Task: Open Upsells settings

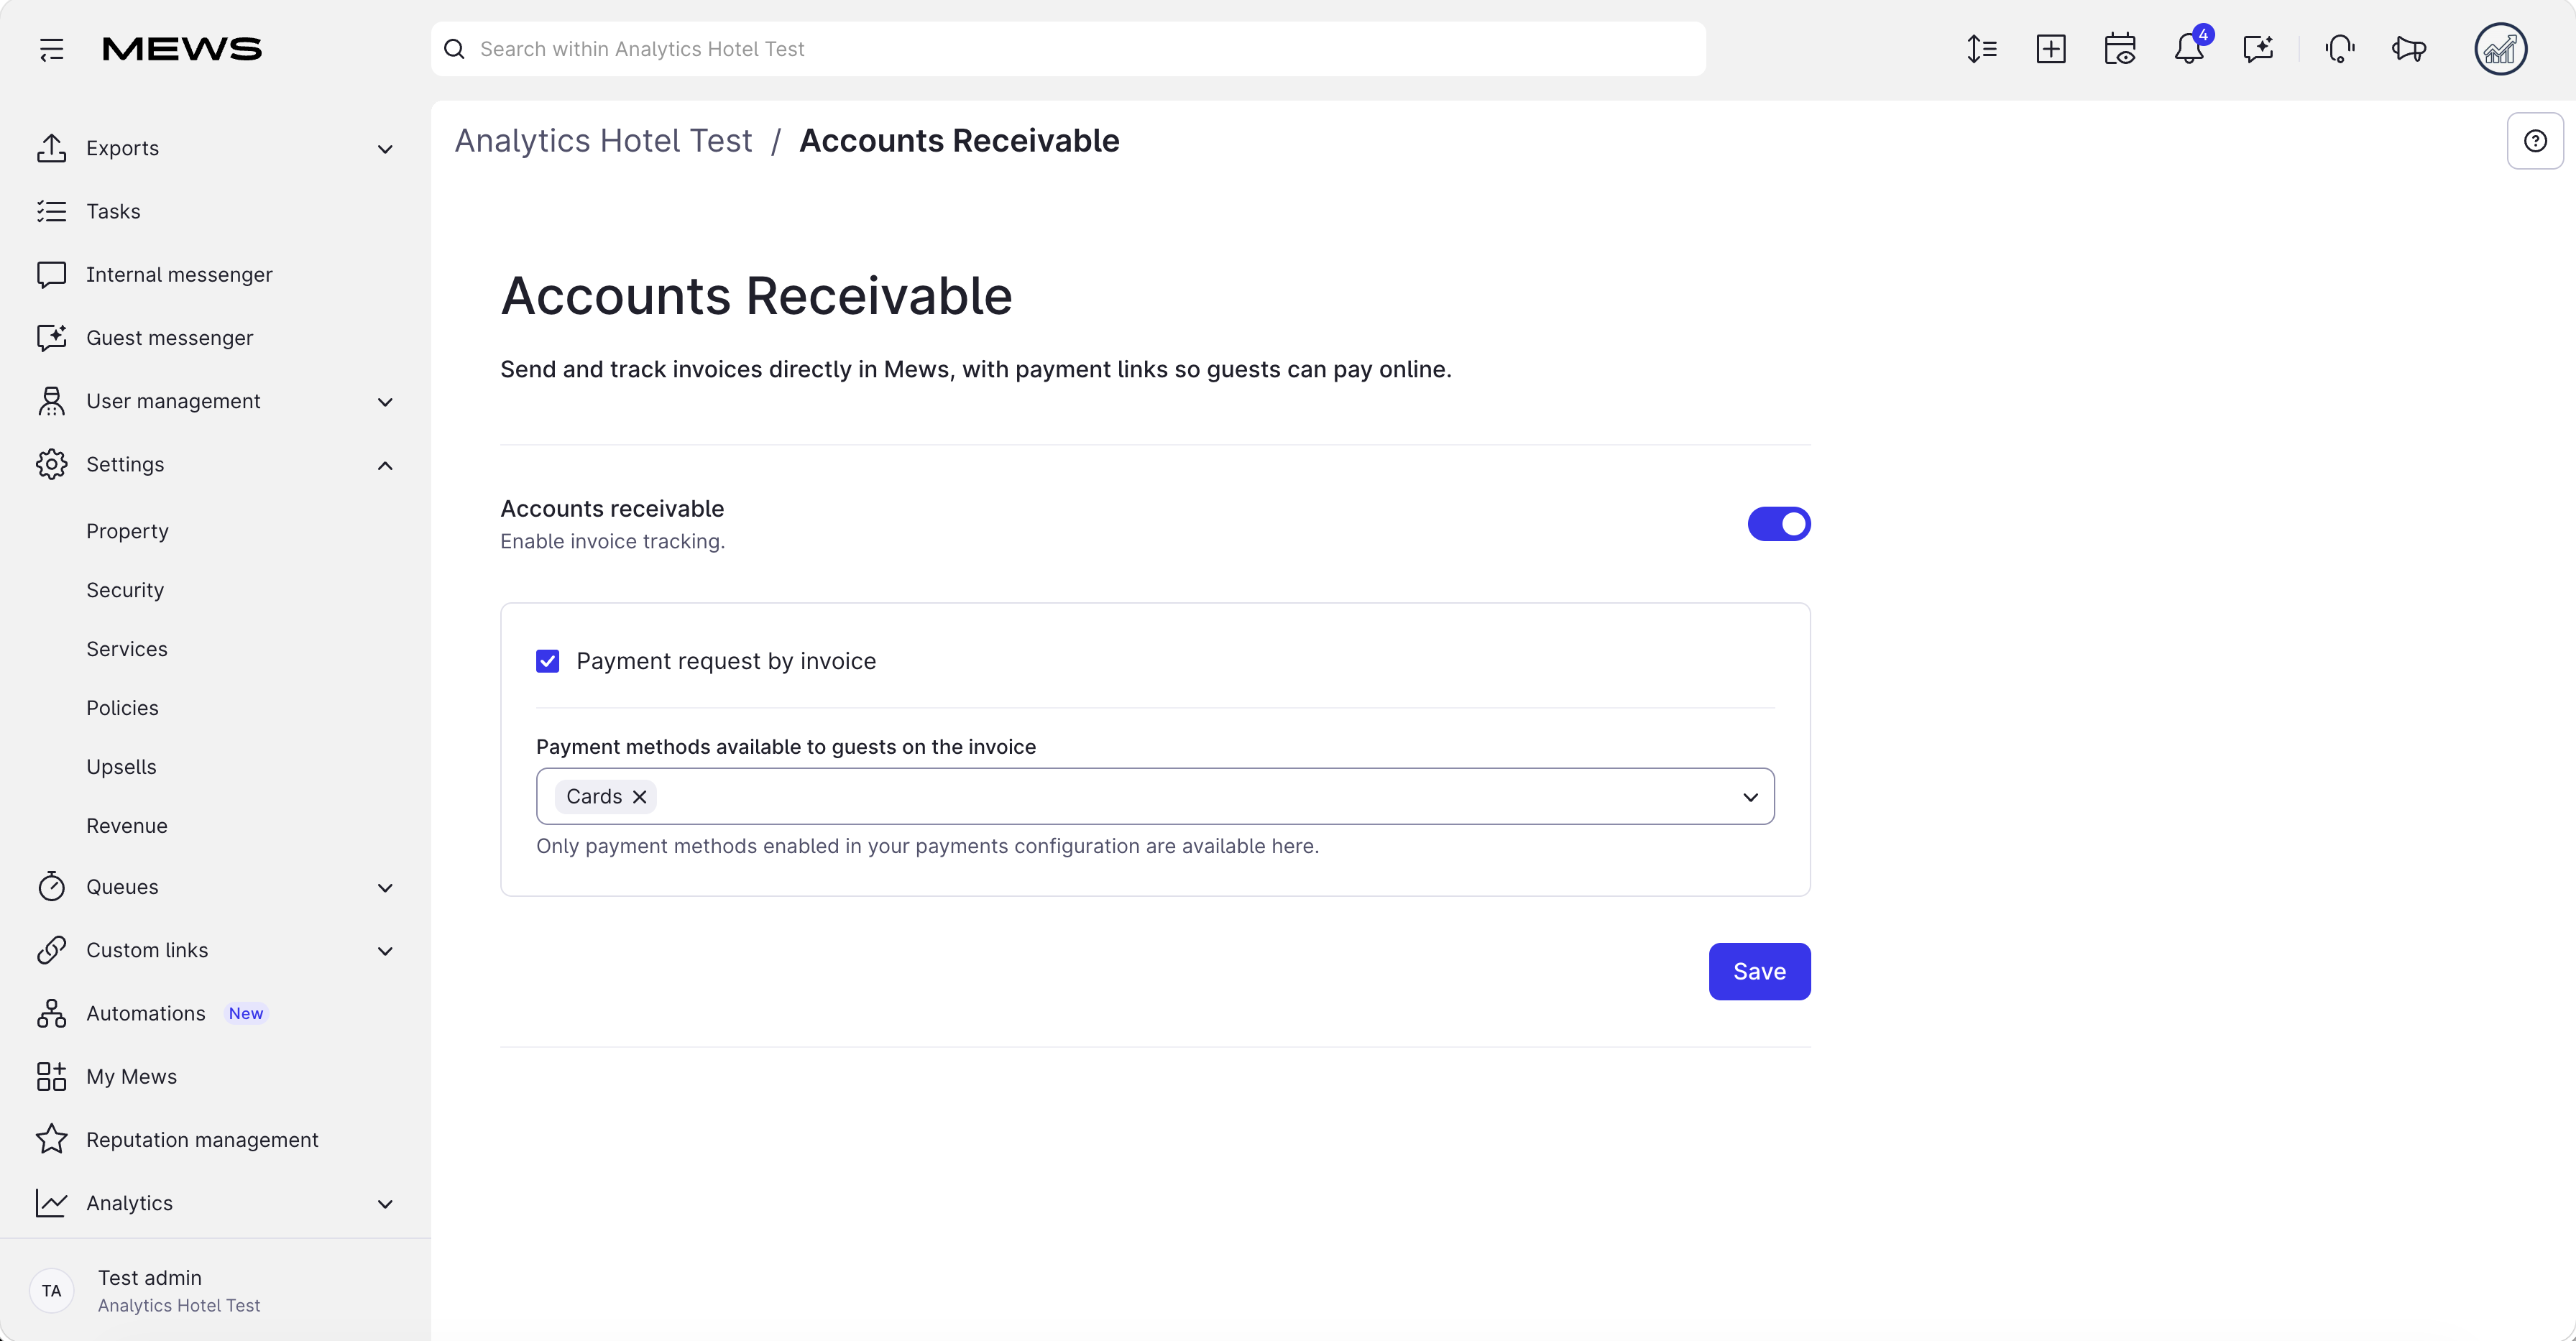Action: pyautogui.click(x=121, y=767)
